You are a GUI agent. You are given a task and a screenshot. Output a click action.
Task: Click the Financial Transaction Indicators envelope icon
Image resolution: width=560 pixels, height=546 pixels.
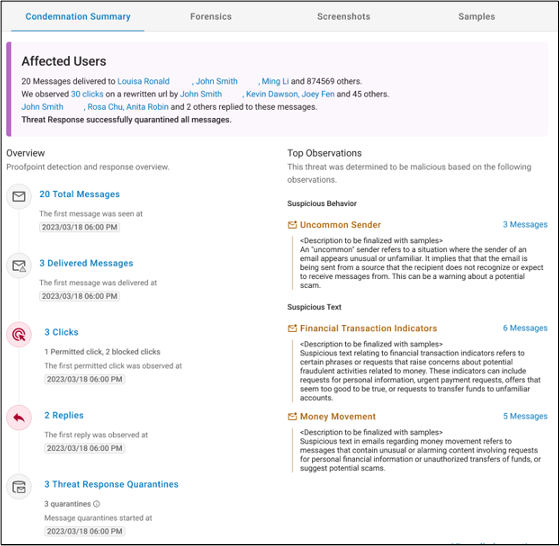pyautogui.click(x=292, y=328)
